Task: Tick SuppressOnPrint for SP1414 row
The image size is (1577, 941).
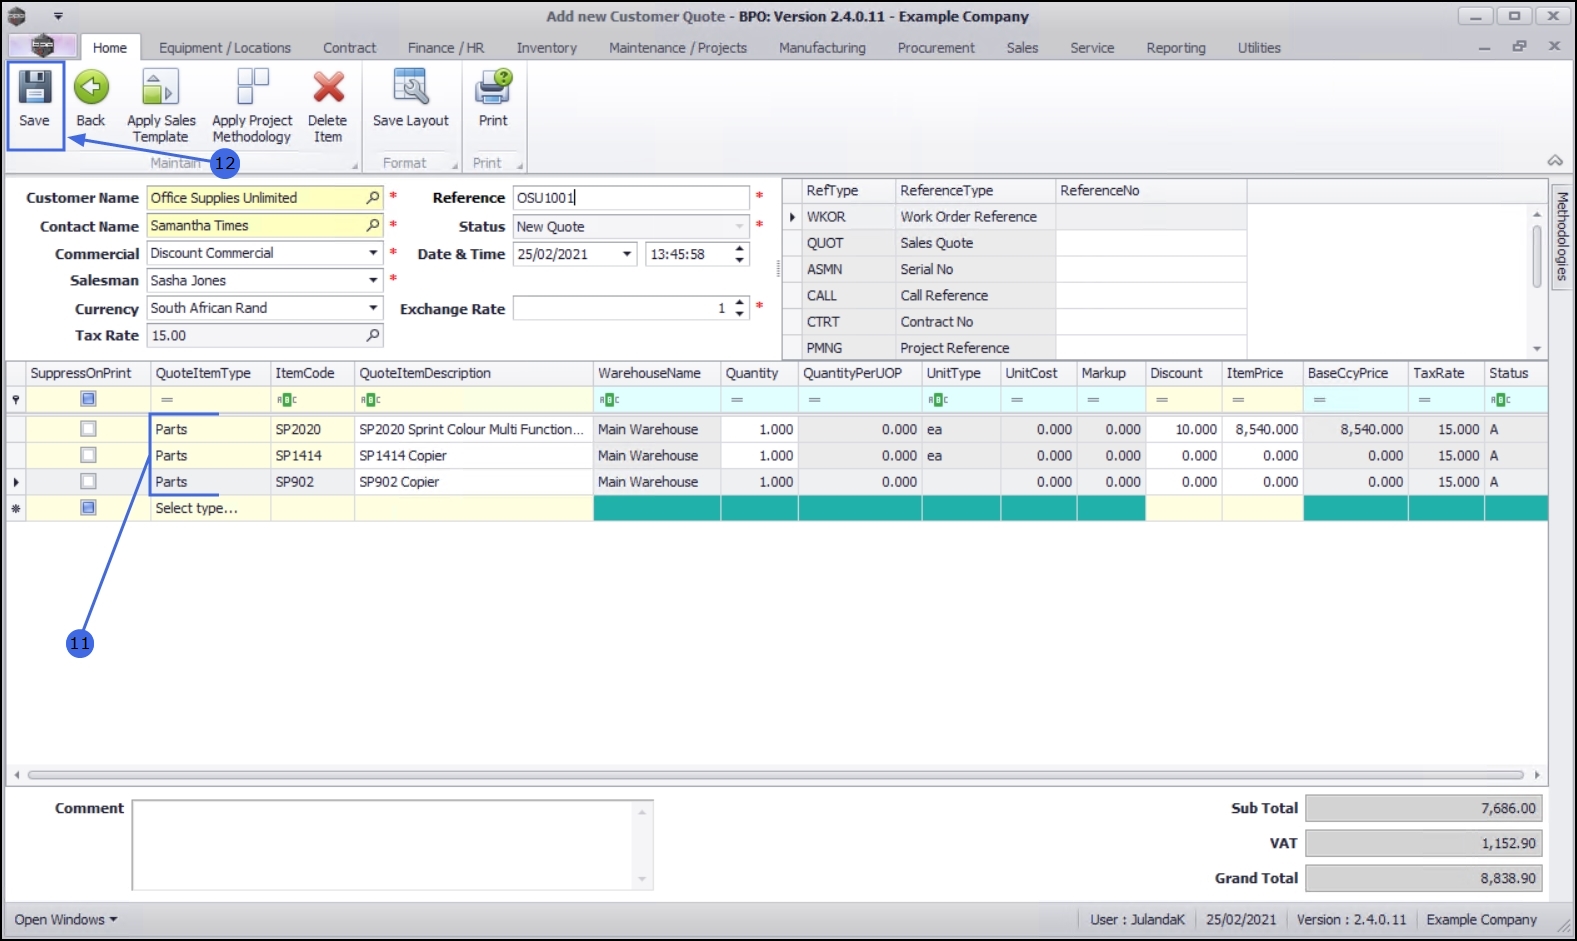Action: (88, 455)
